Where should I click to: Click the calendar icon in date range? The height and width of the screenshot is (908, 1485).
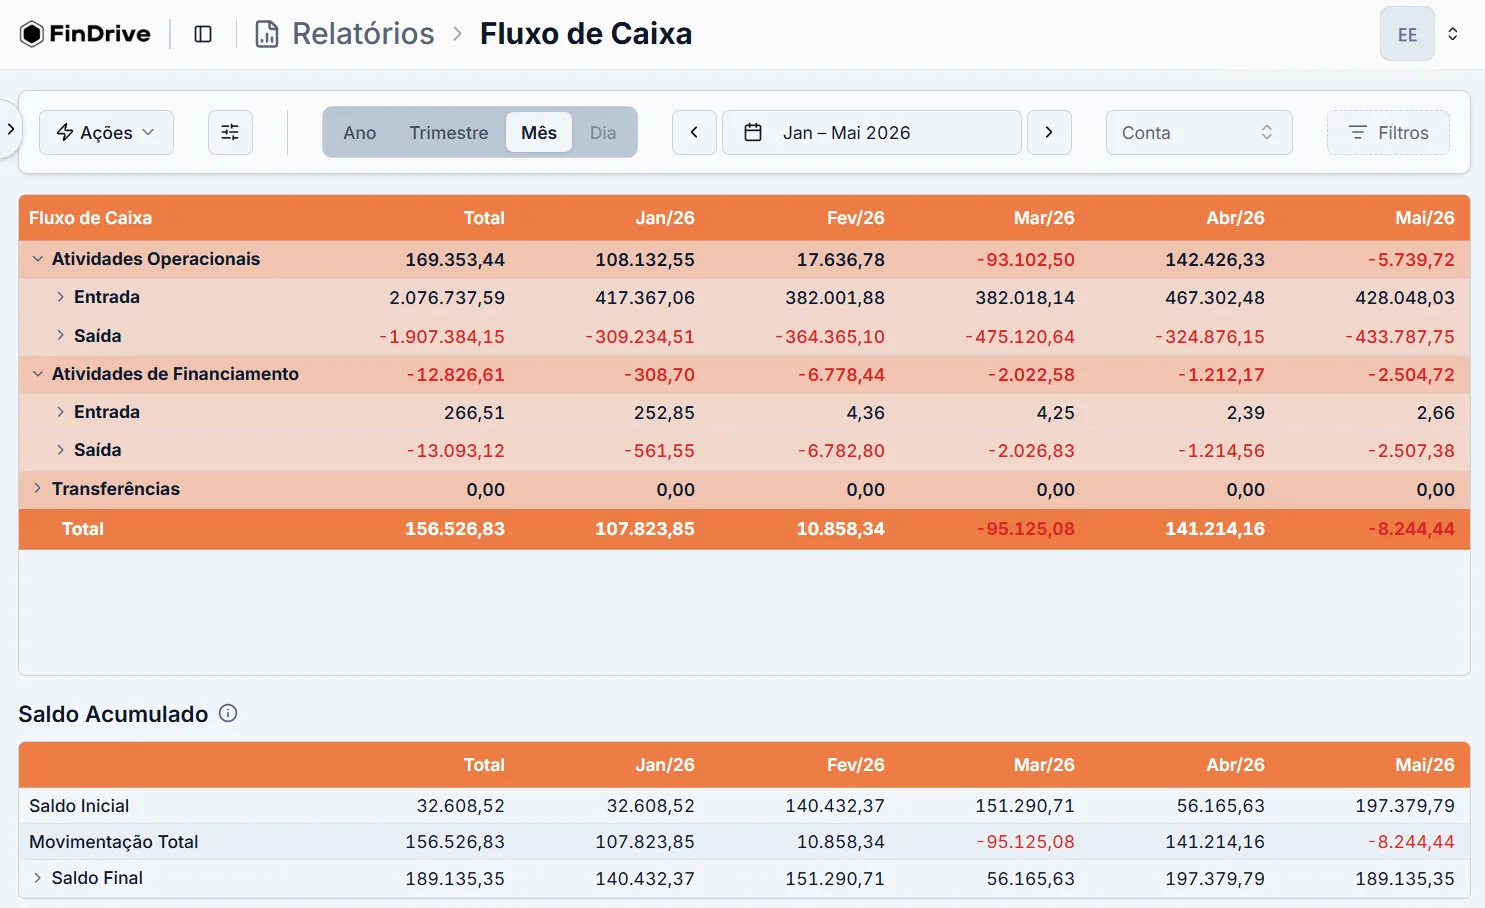tap(753, 132)
